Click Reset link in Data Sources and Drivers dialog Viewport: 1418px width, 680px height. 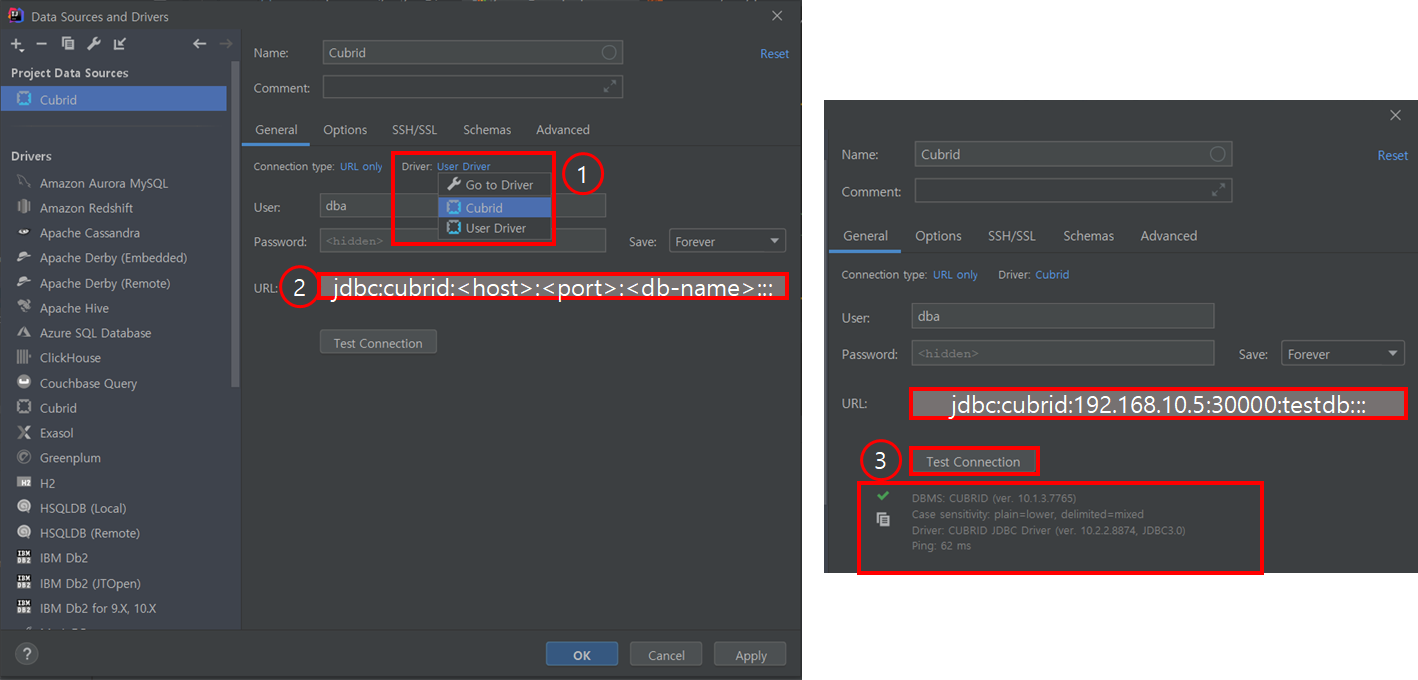coord(774,54)
